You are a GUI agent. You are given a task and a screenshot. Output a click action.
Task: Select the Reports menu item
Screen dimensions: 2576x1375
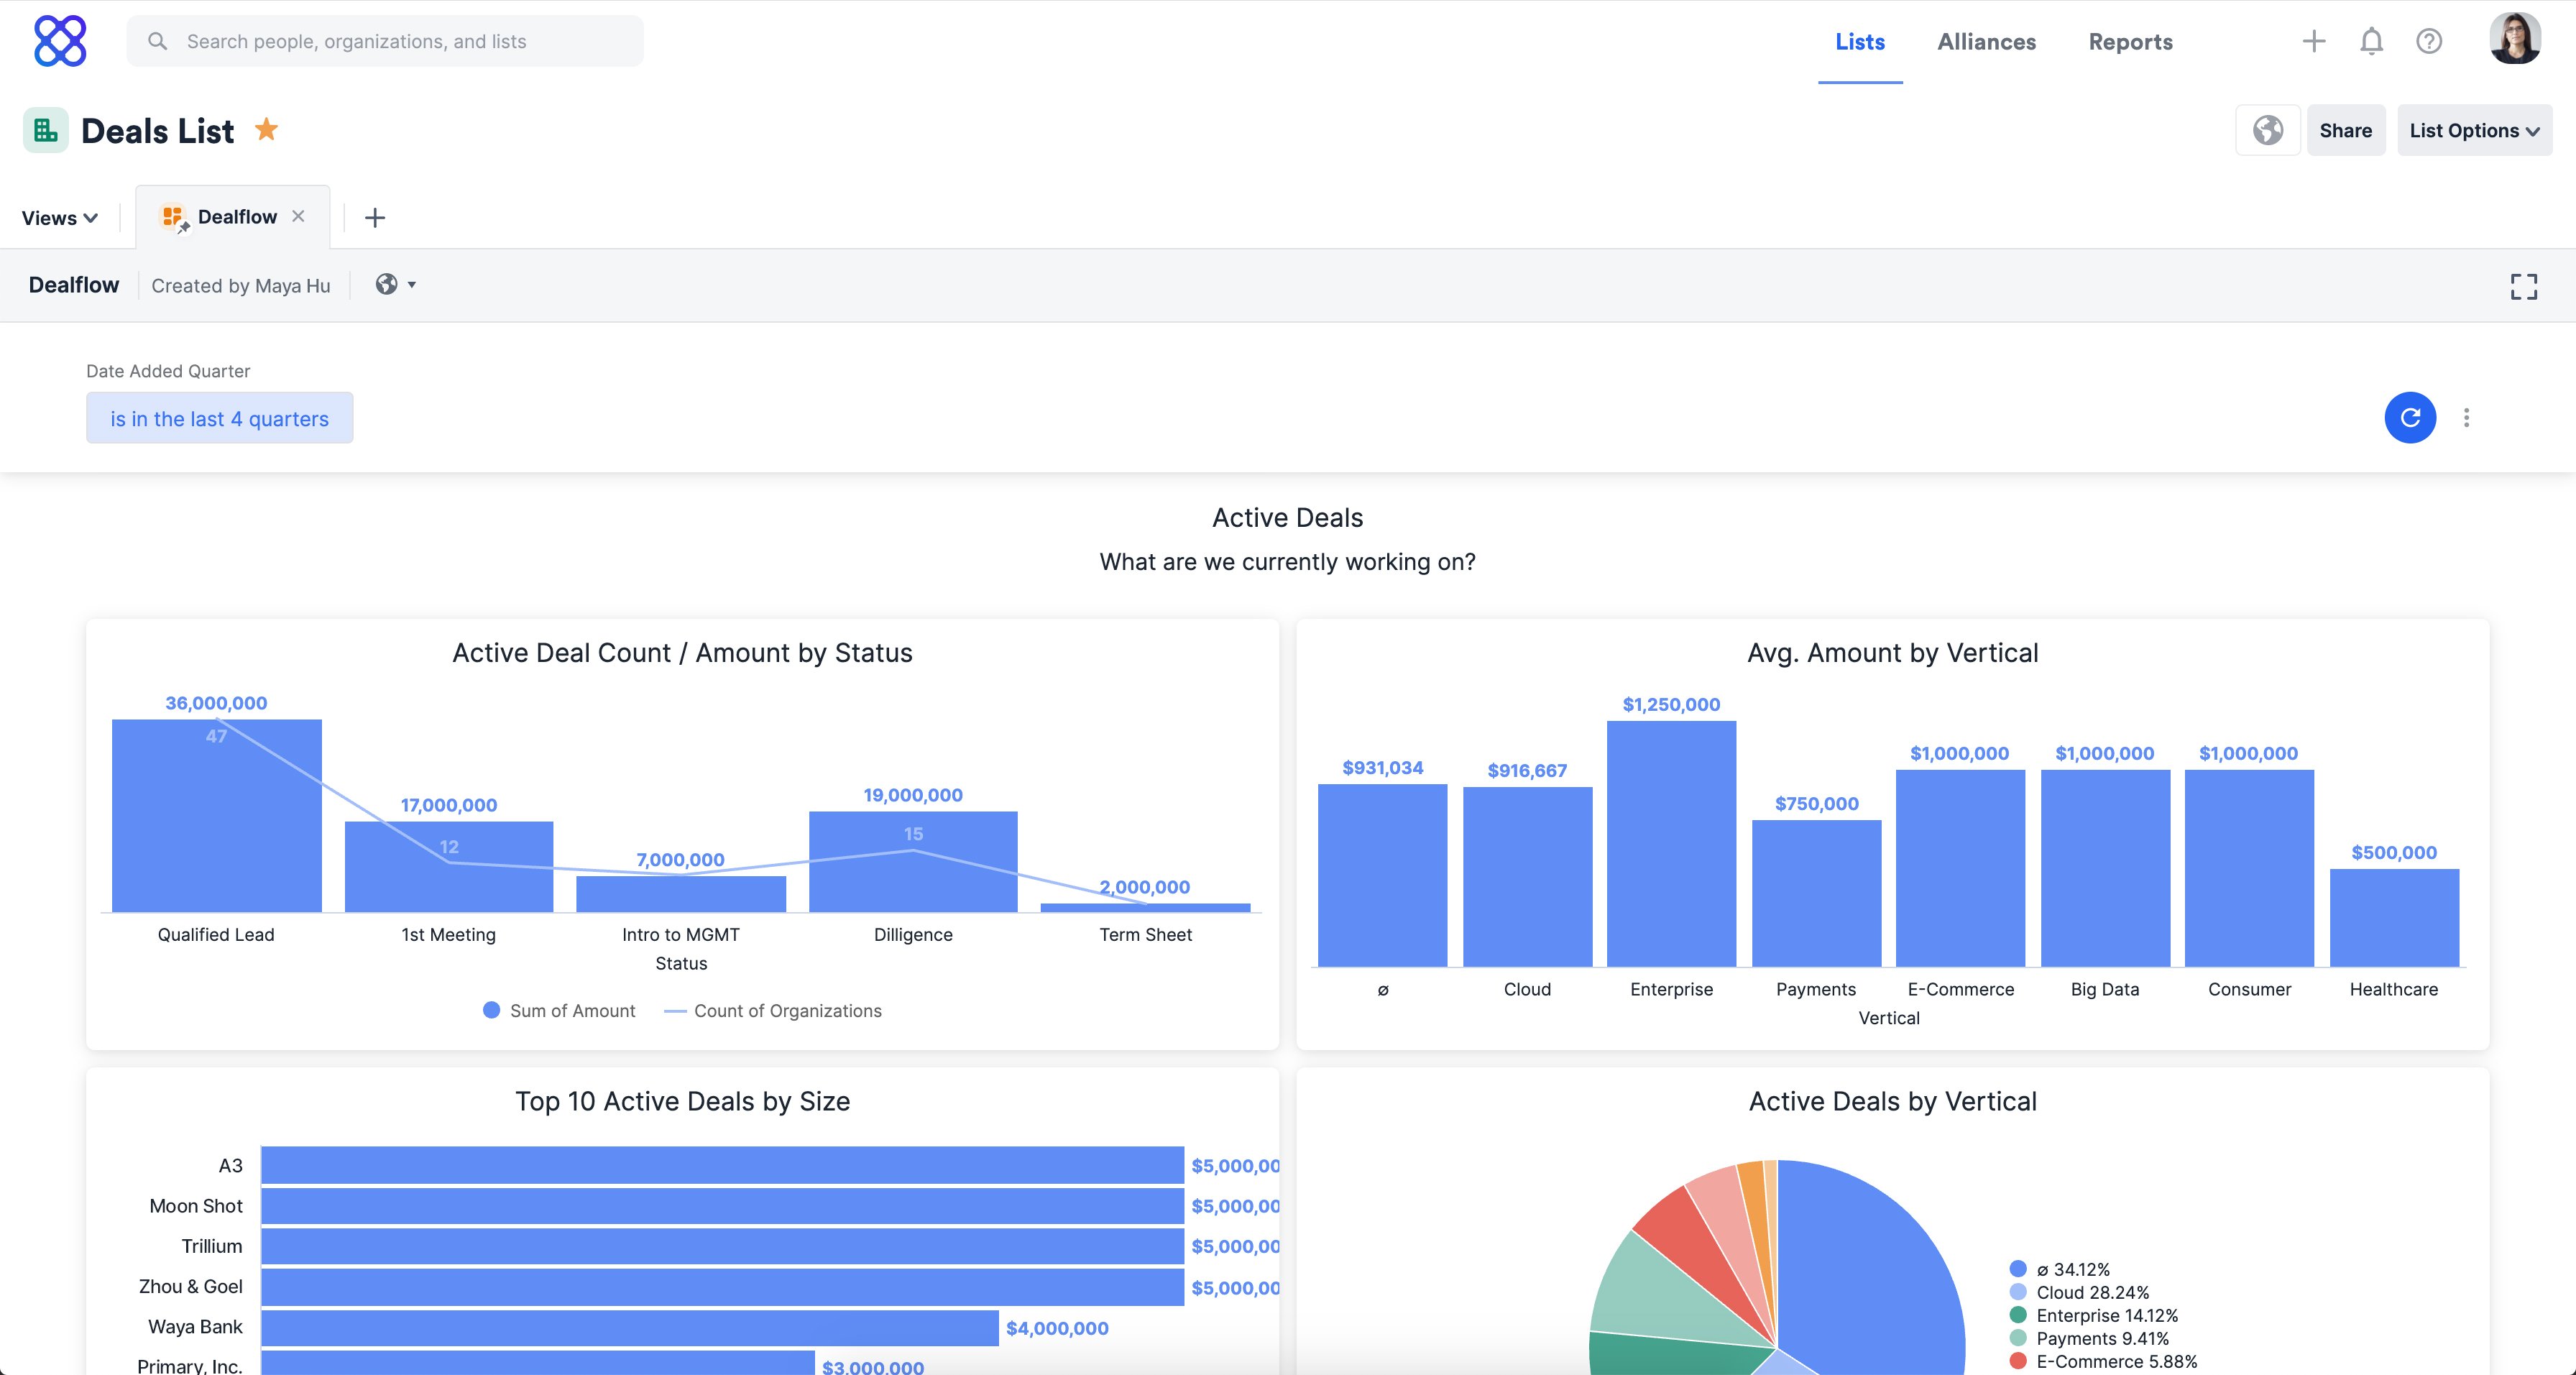[2130, 41]
